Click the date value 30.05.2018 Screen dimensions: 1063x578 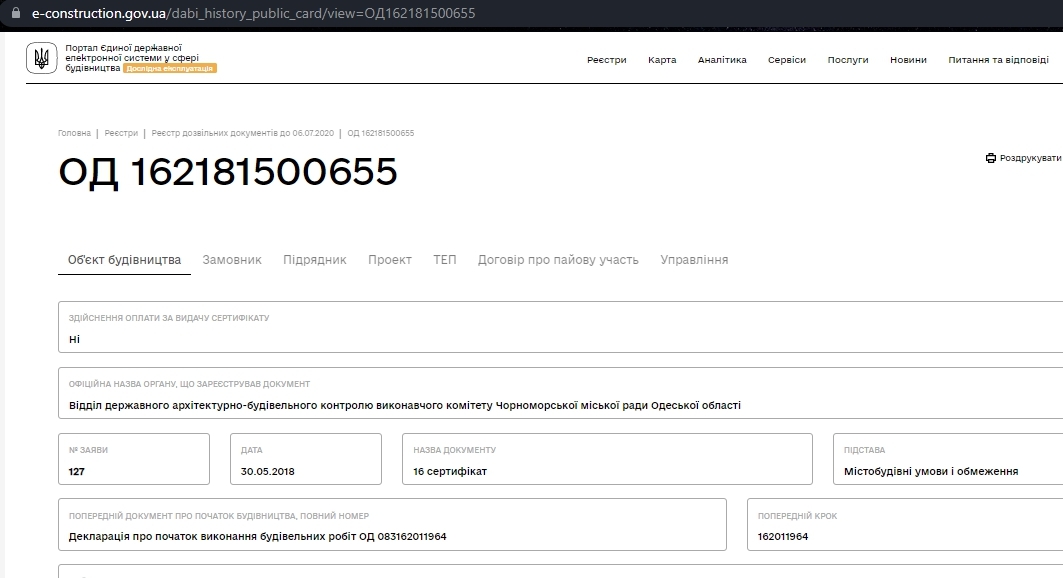pos(267,472)
